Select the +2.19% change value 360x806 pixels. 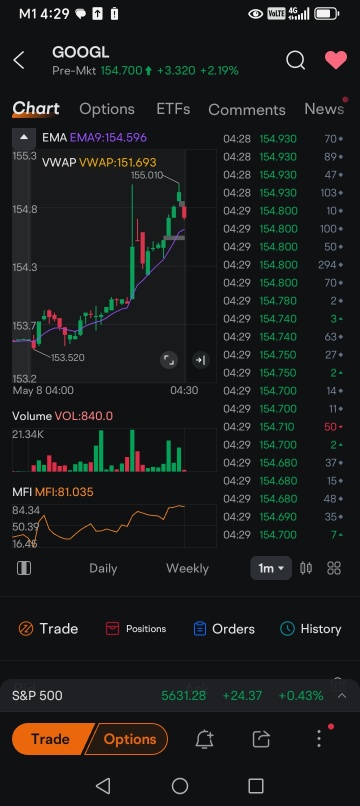coord(219,71)
